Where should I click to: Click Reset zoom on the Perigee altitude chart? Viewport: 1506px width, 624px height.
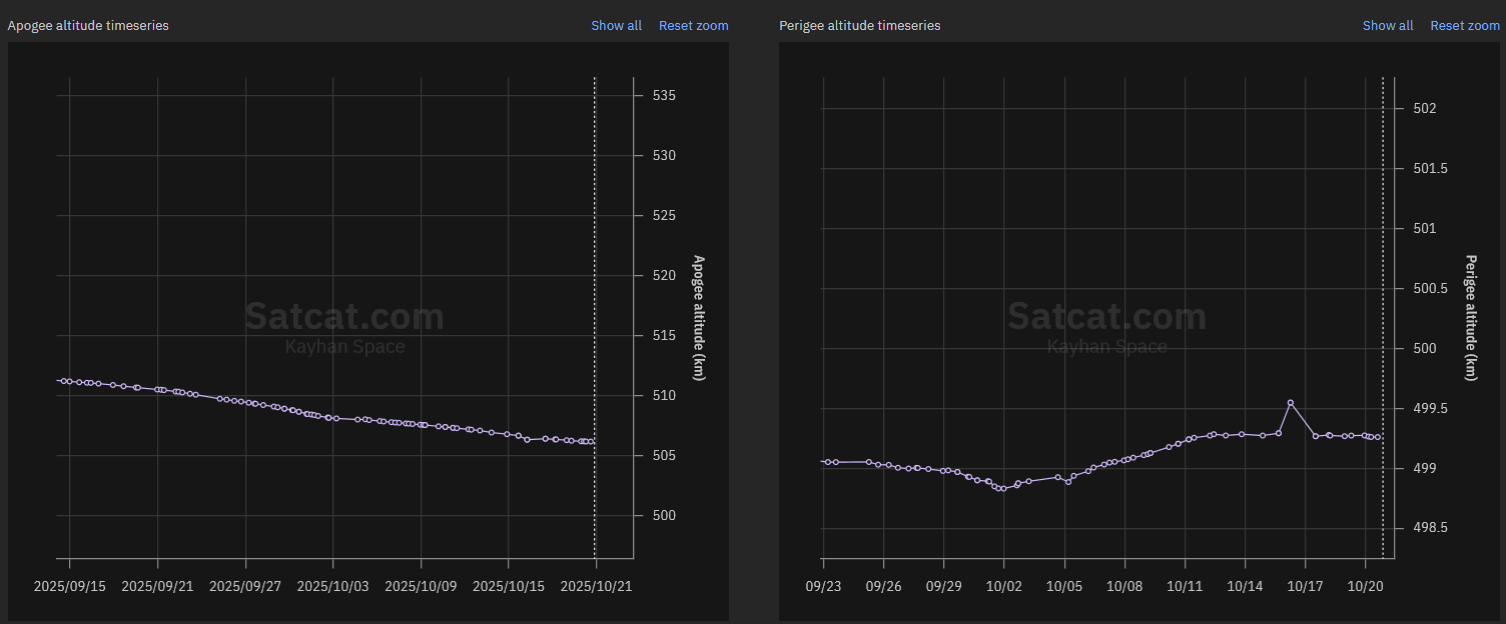tap(1465, 25)
